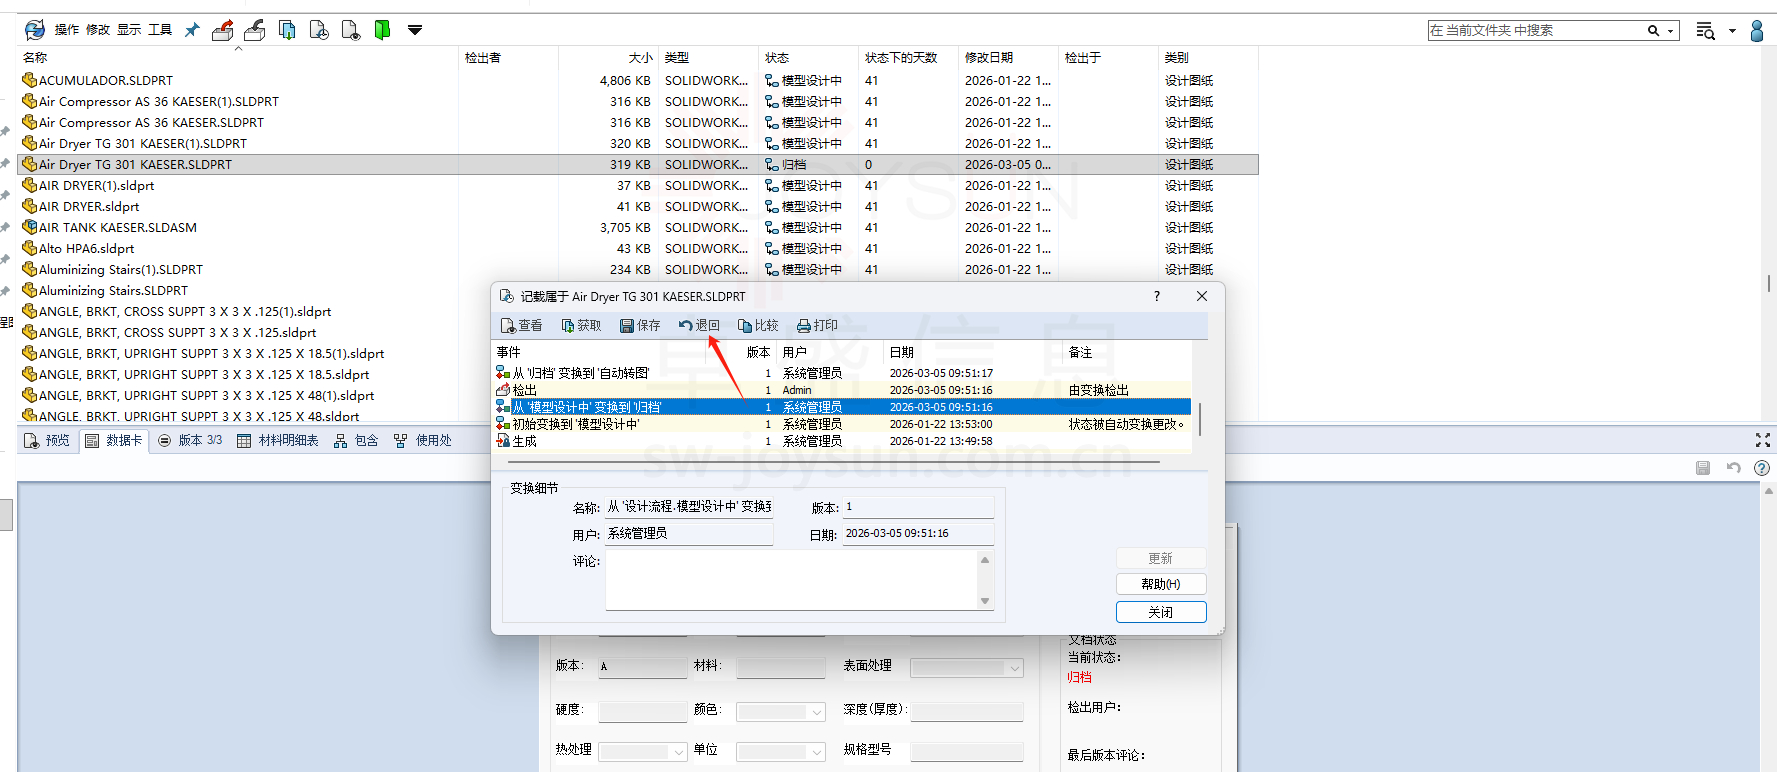Open the 表面处理 dropdown

1015,668
